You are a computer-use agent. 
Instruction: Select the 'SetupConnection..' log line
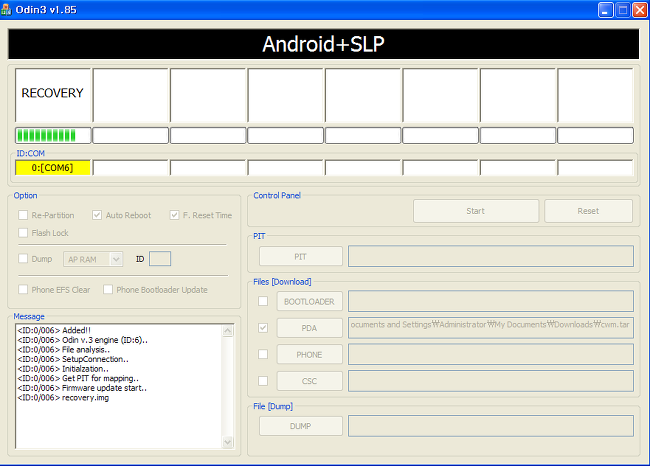pyautogui.click(x=73, y=359)
